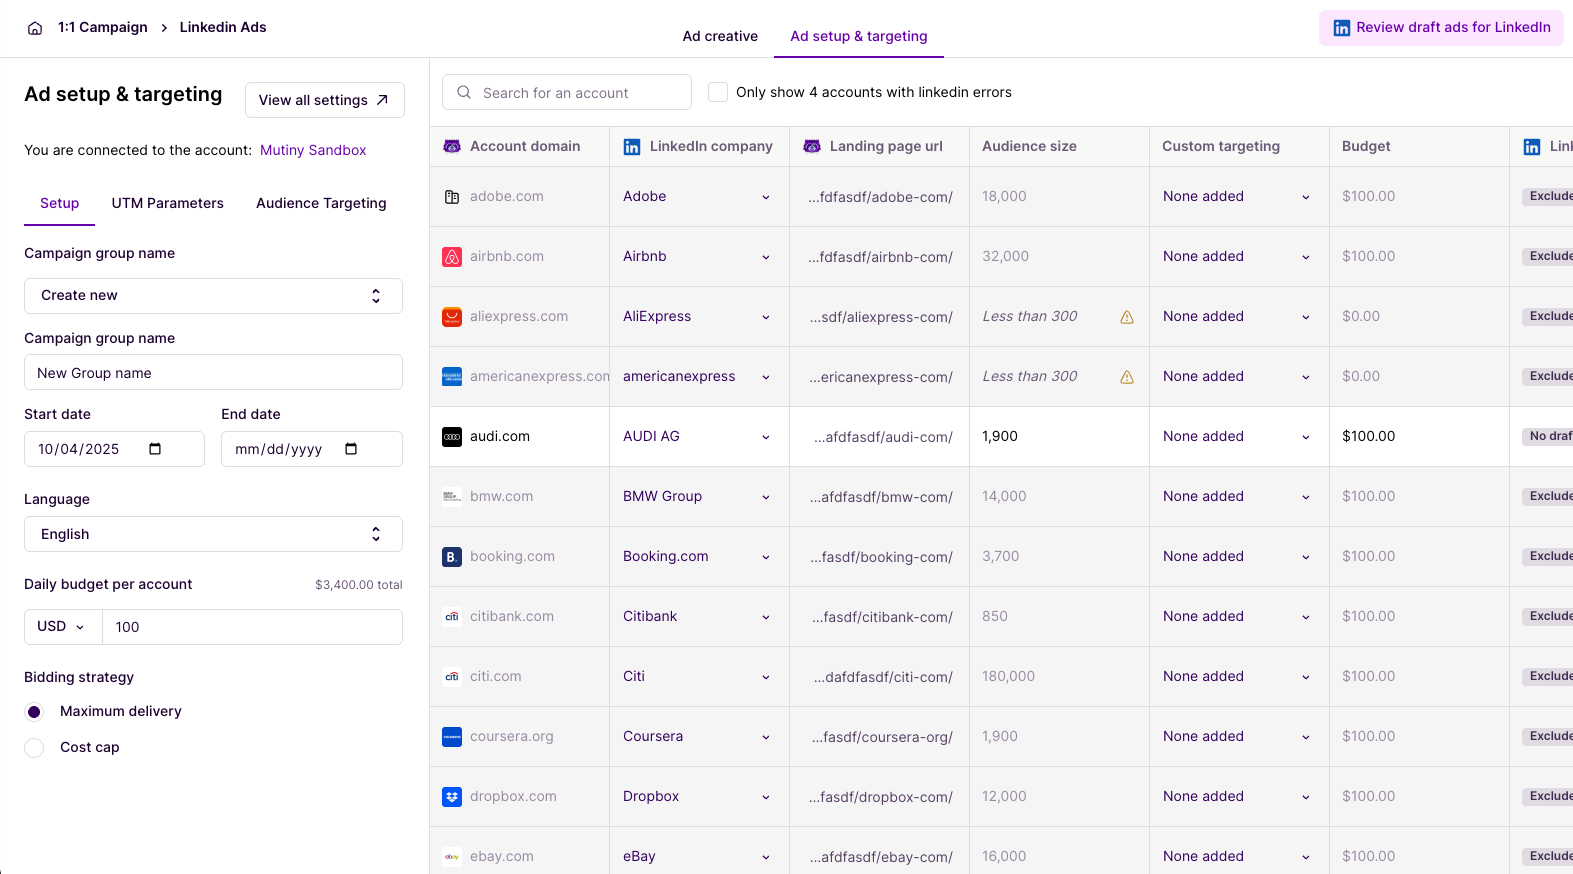Click the citibank.com logo icon
Viewport: 1573px width, 874px height.
(452, 617)
